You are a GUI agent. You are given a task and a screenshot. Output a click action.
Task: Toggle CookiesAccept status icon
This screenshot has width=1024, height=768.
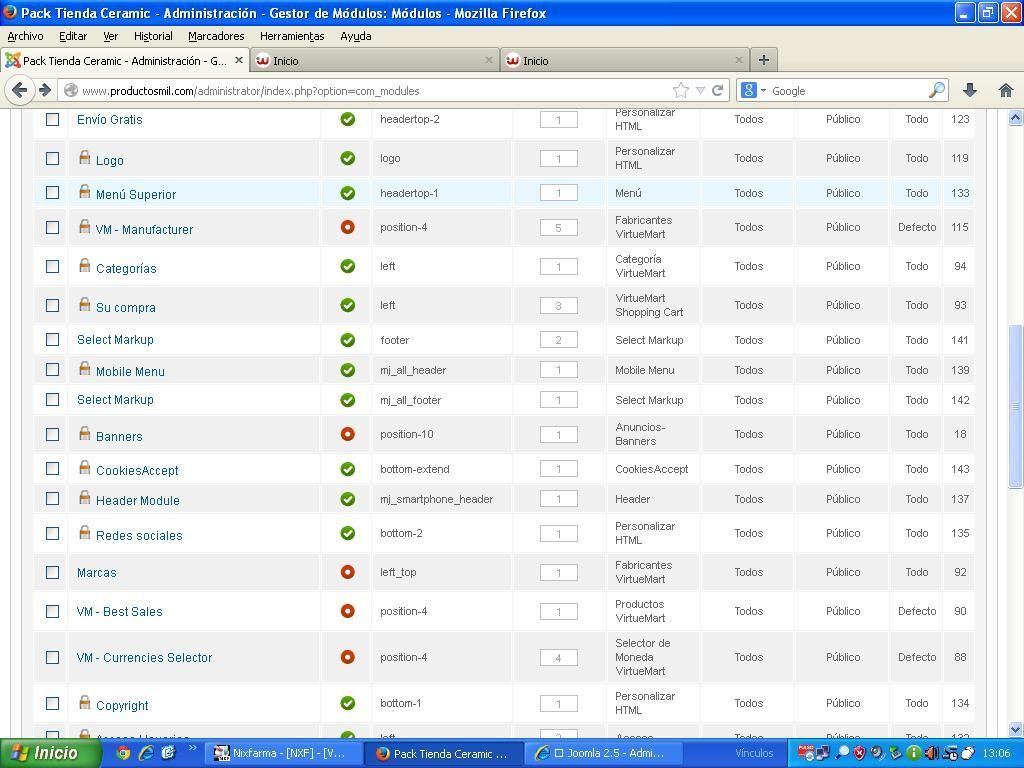coord(347,469)
